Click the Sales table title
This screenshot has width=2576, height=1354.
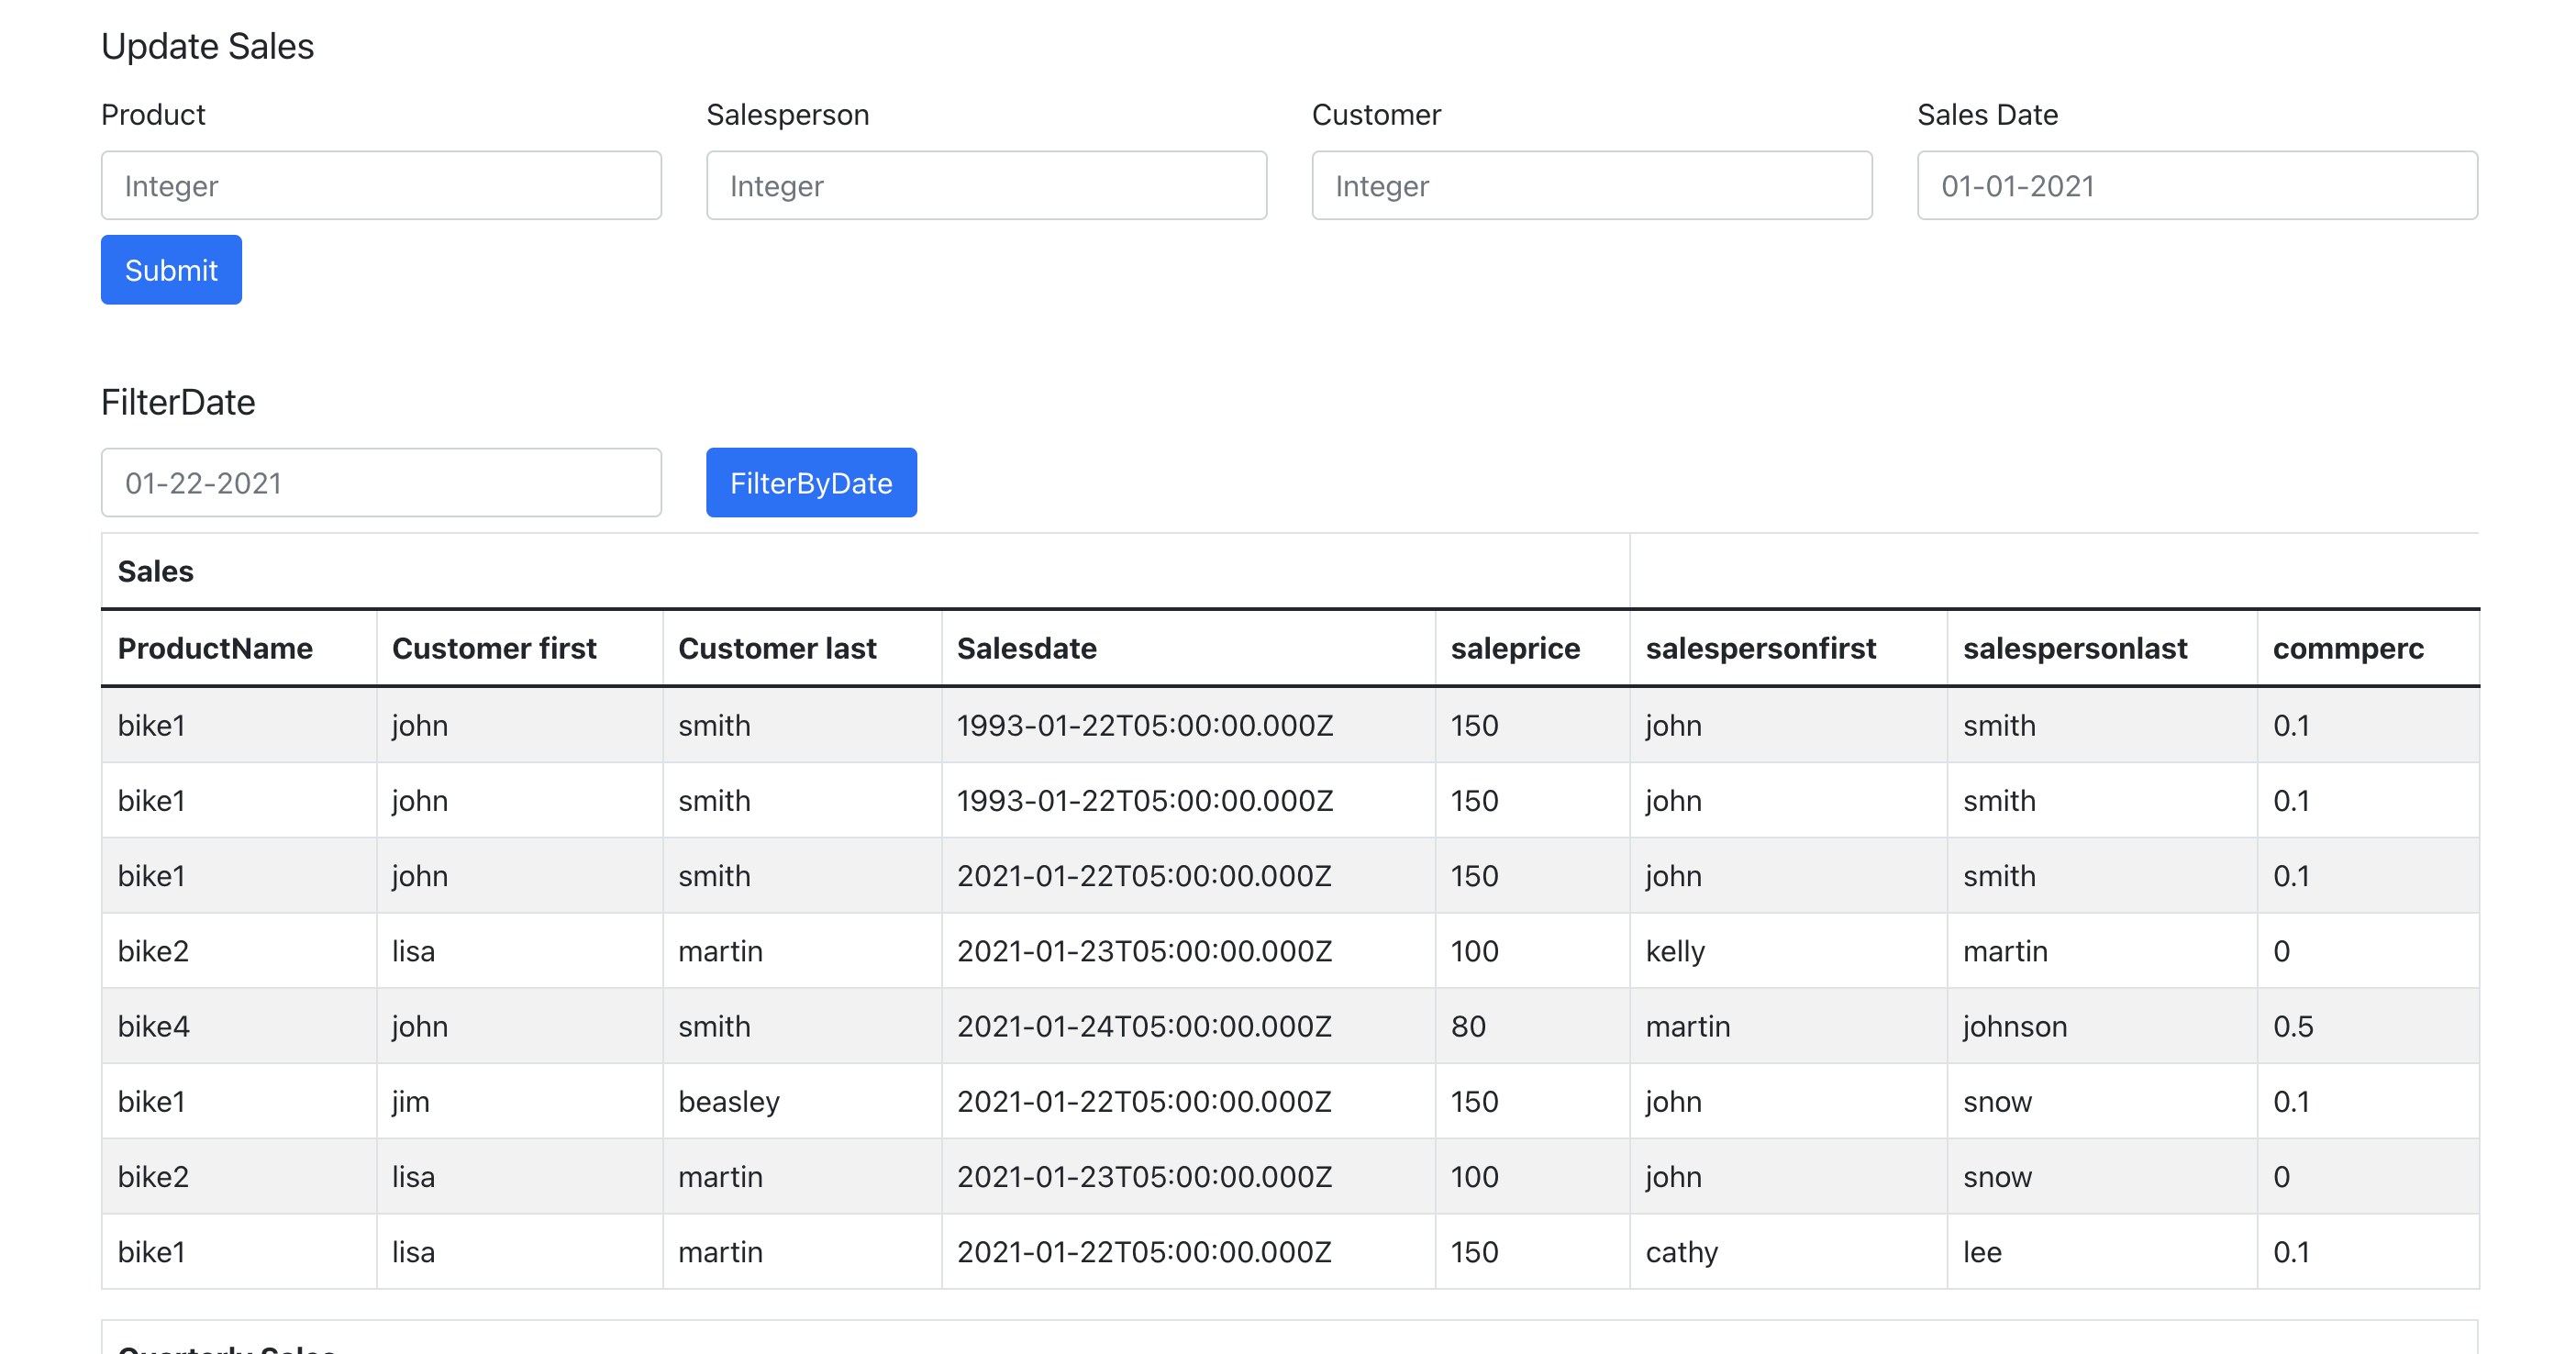click(x=155, y=571)
